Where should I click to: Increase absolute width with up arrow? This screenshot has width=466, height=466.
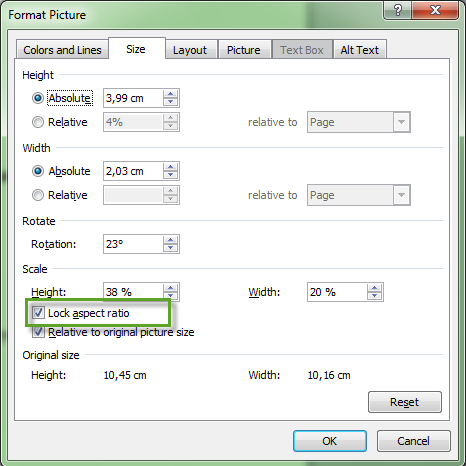pos(171,167)
